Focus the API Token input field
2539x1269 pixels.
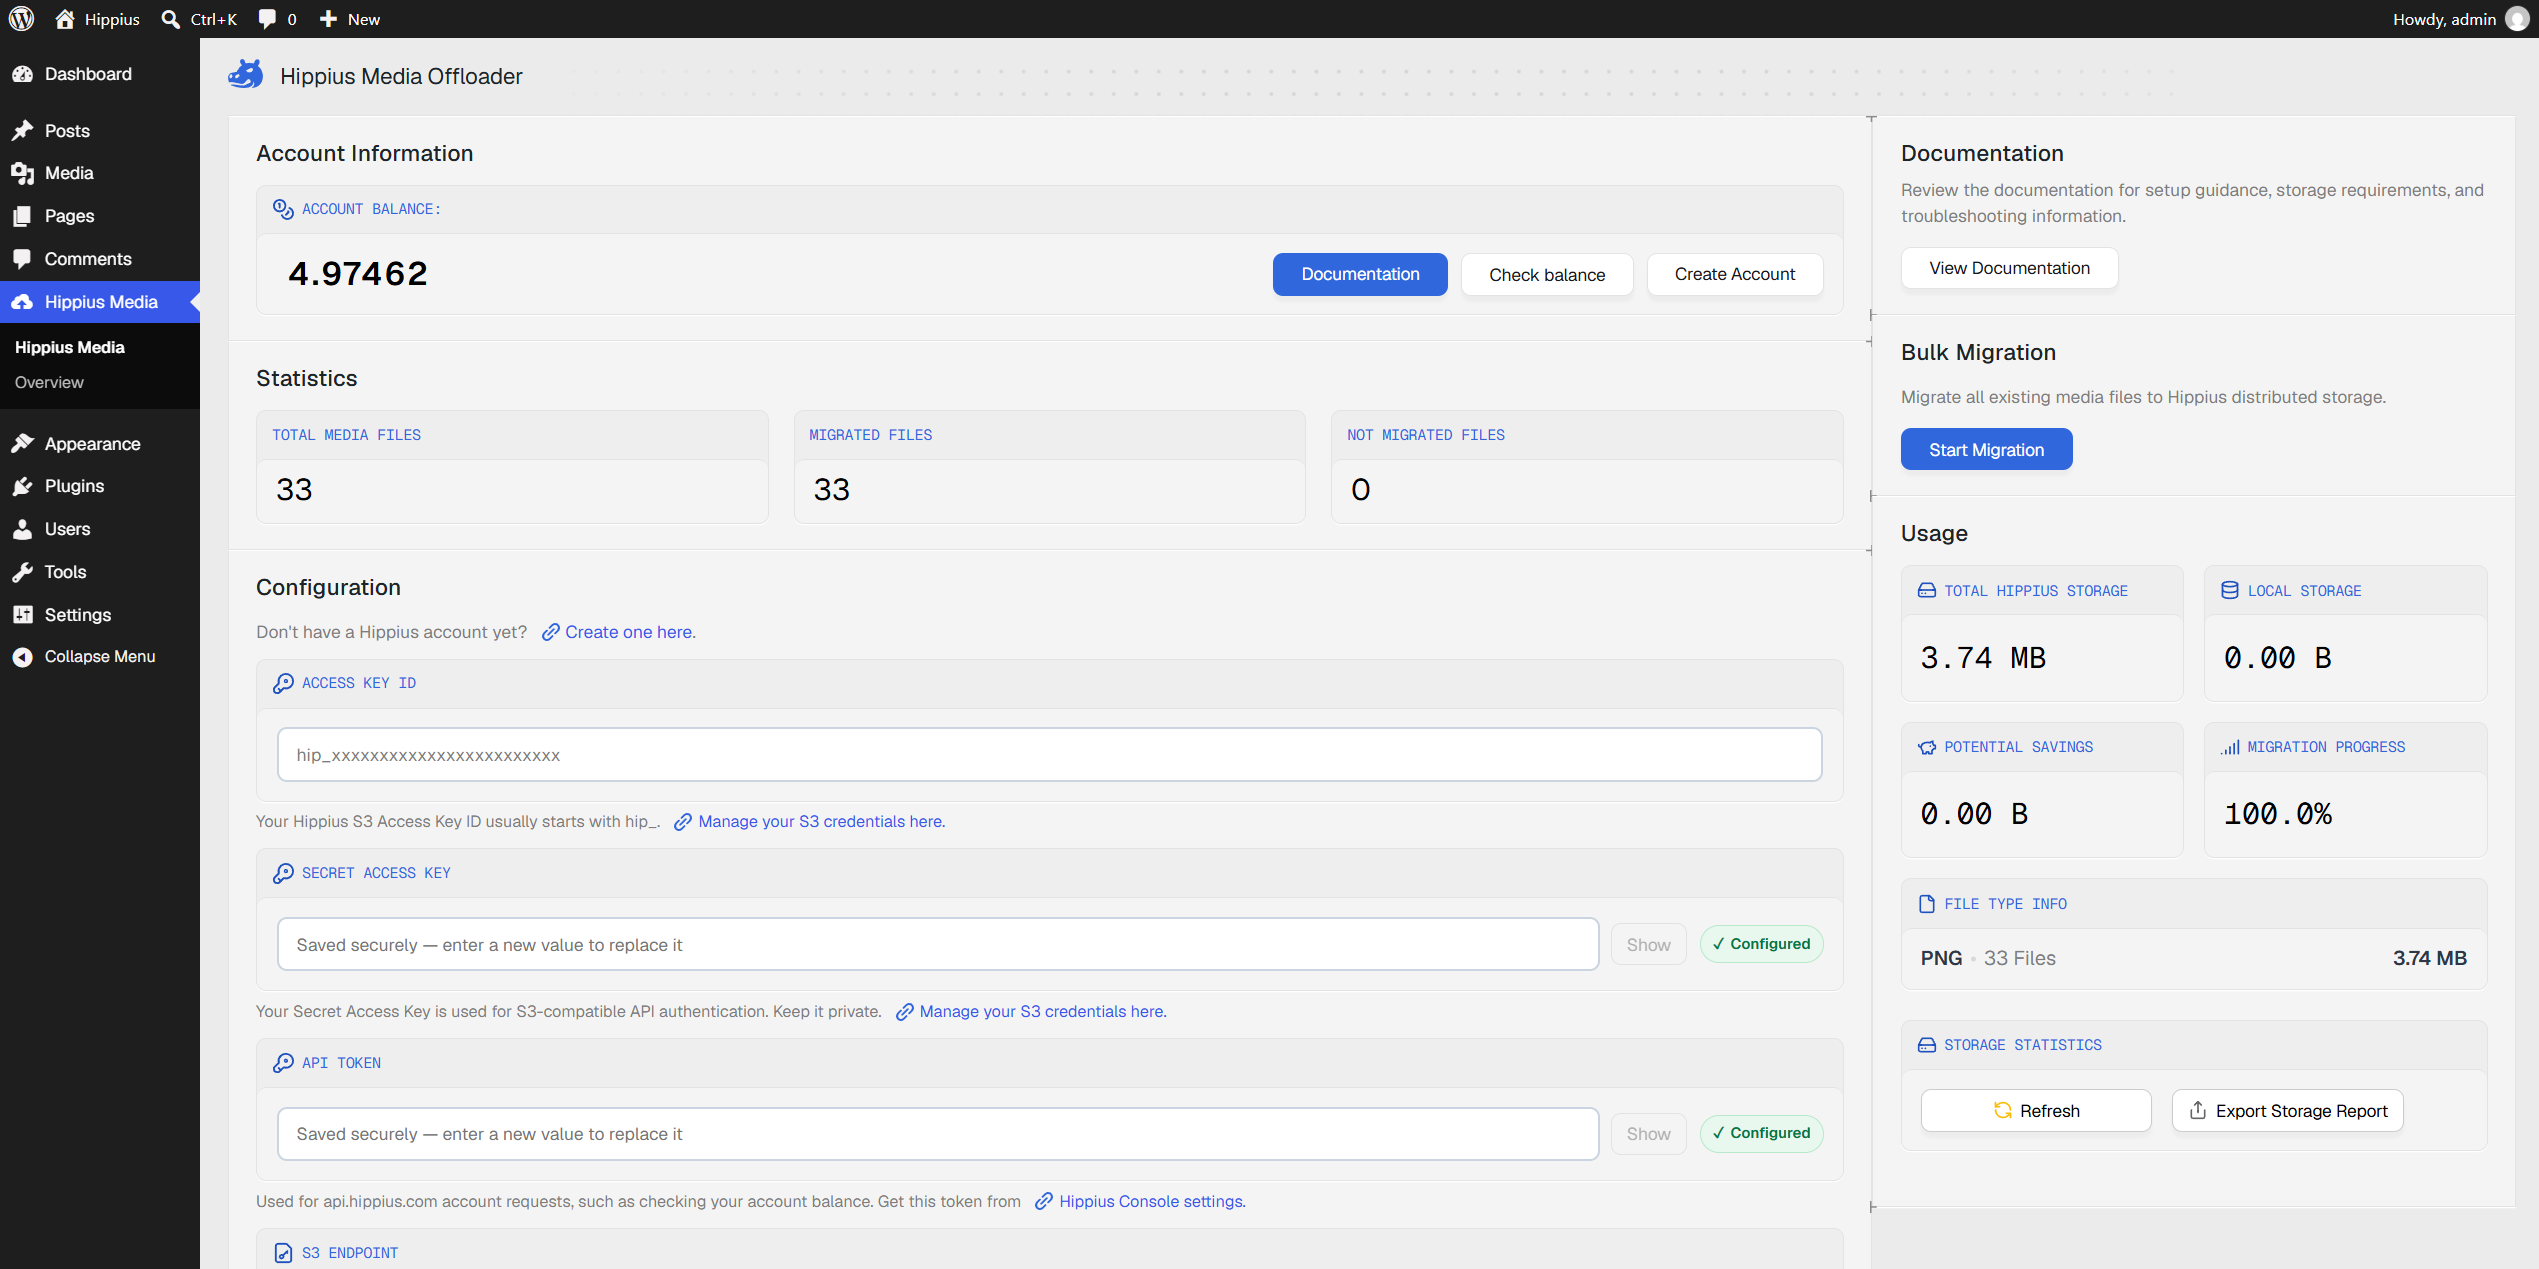click(x=938, y=1134)
